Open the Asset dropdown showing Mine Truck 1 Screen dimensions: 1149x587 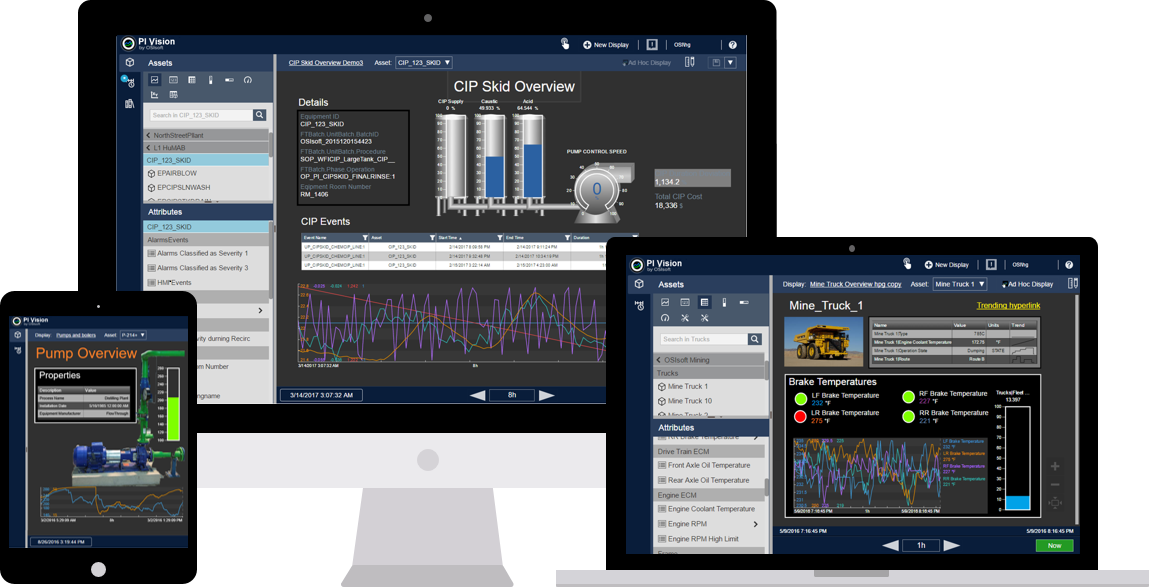(x=960, y=284)
